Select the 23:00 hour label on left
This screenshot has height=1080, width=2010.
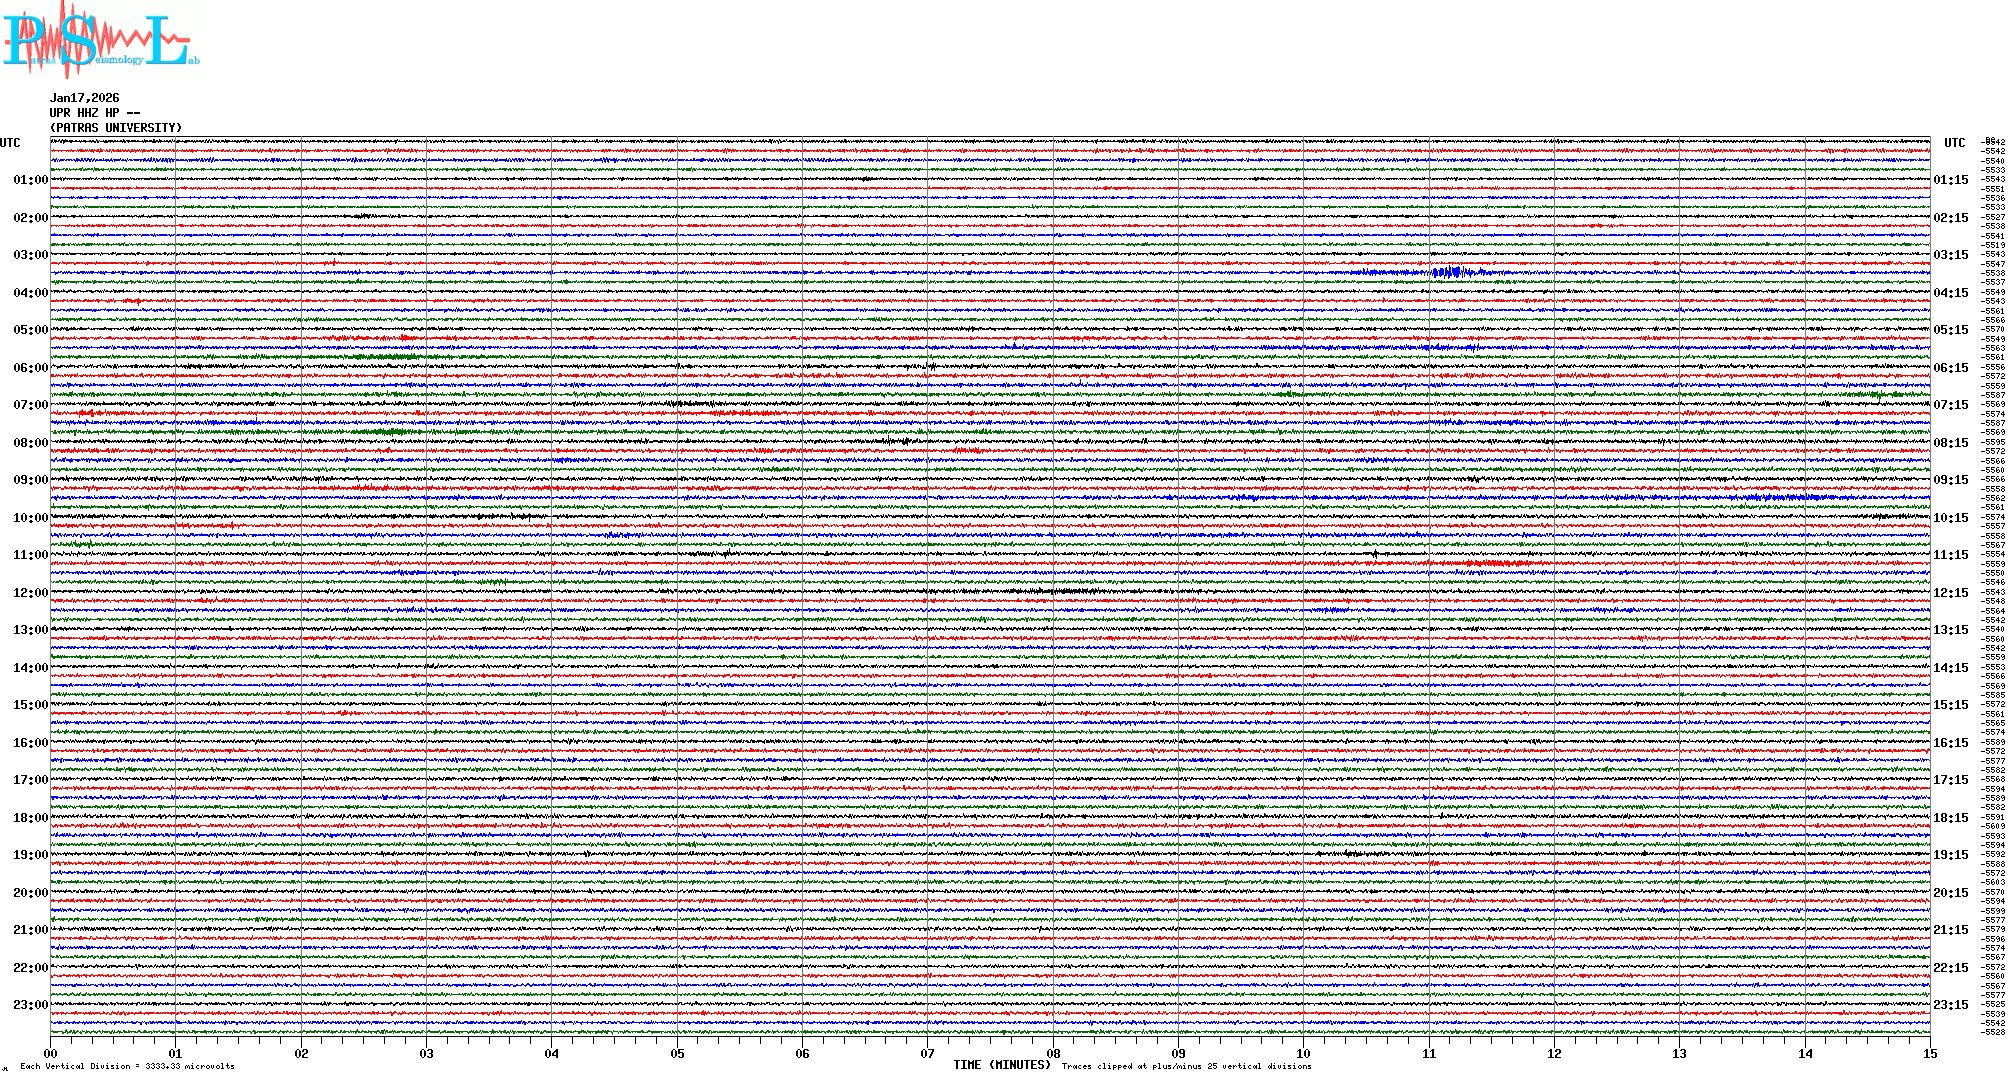coord(30,1005)
